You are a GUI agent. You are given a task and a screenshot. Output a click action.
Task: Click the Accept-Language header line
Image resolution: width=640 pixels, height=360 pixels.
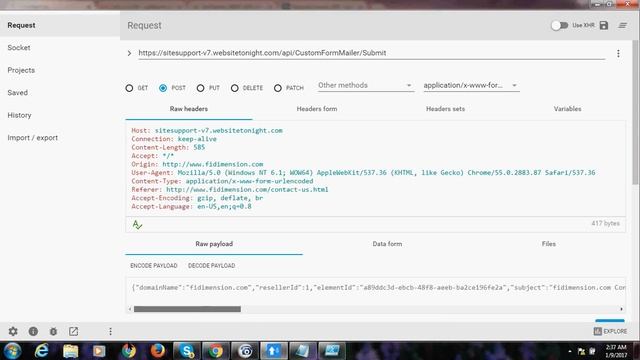[191, 207]
